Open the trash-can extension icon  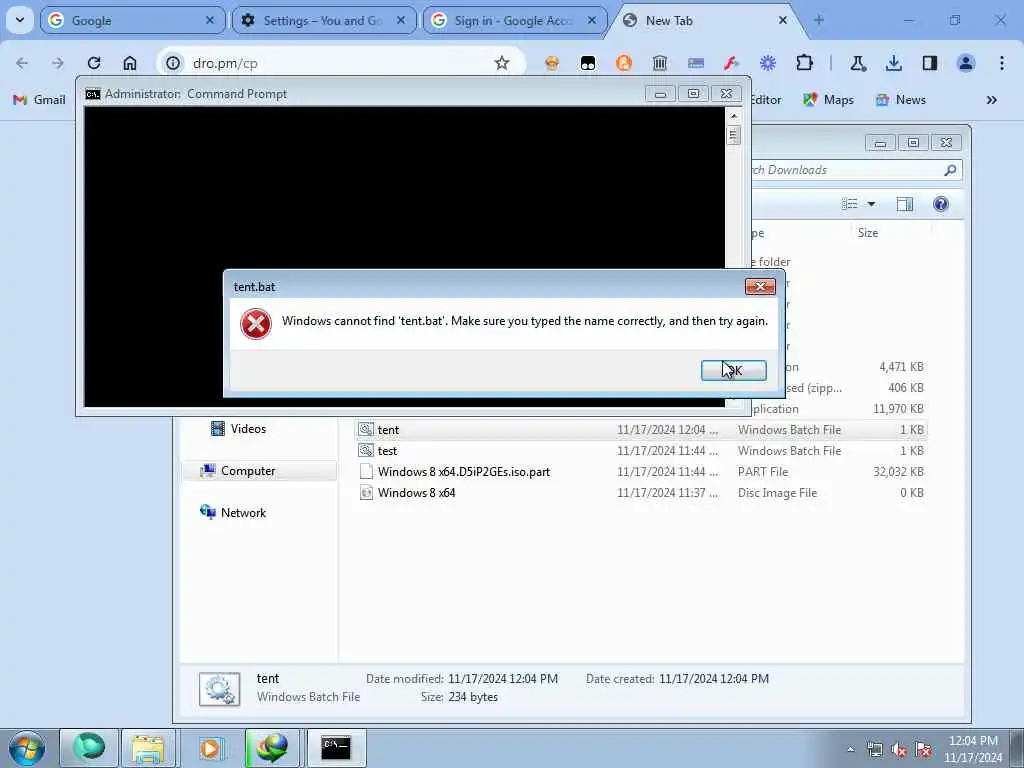coord(660,63)
